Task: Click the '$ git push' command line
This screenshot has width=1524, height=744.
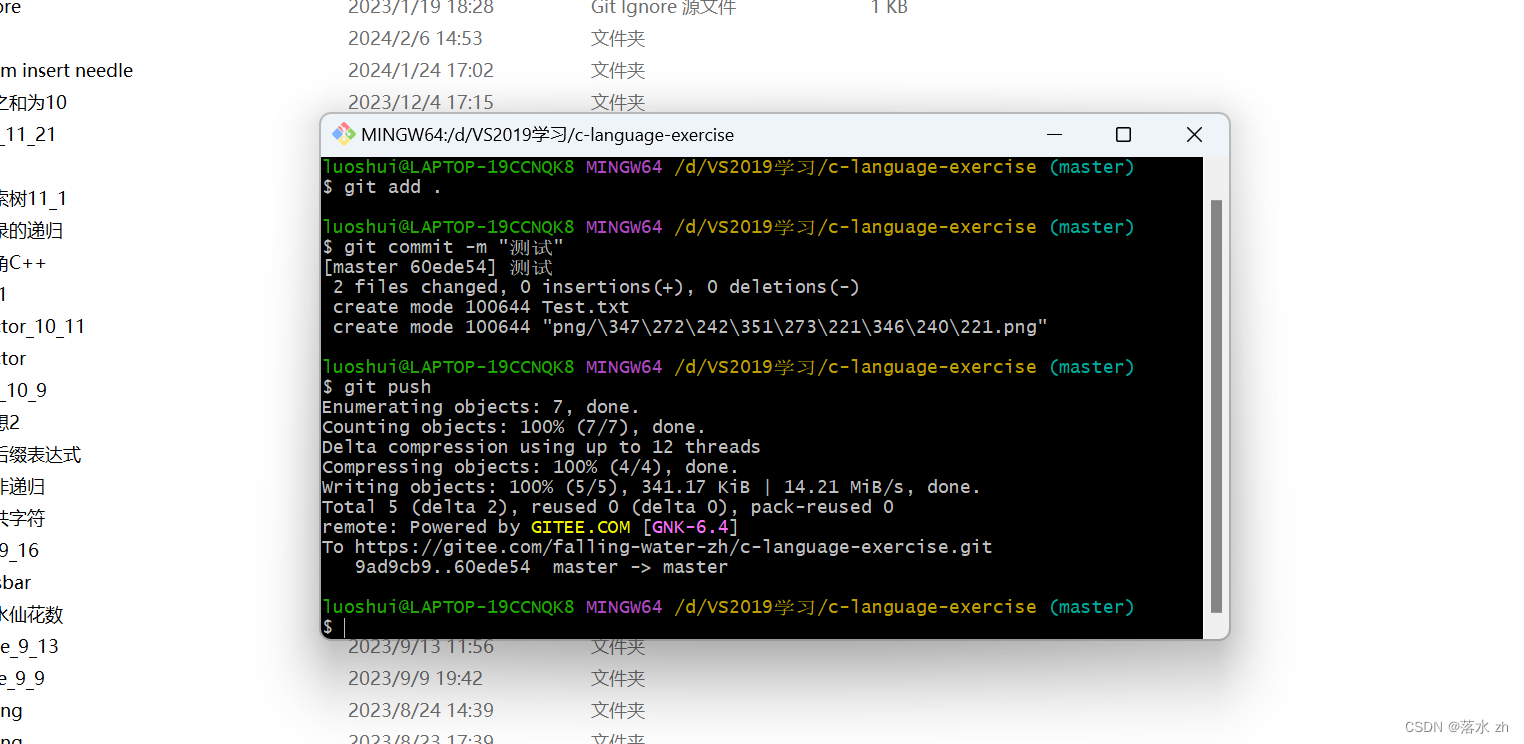Action: click(x=377, y=387)
